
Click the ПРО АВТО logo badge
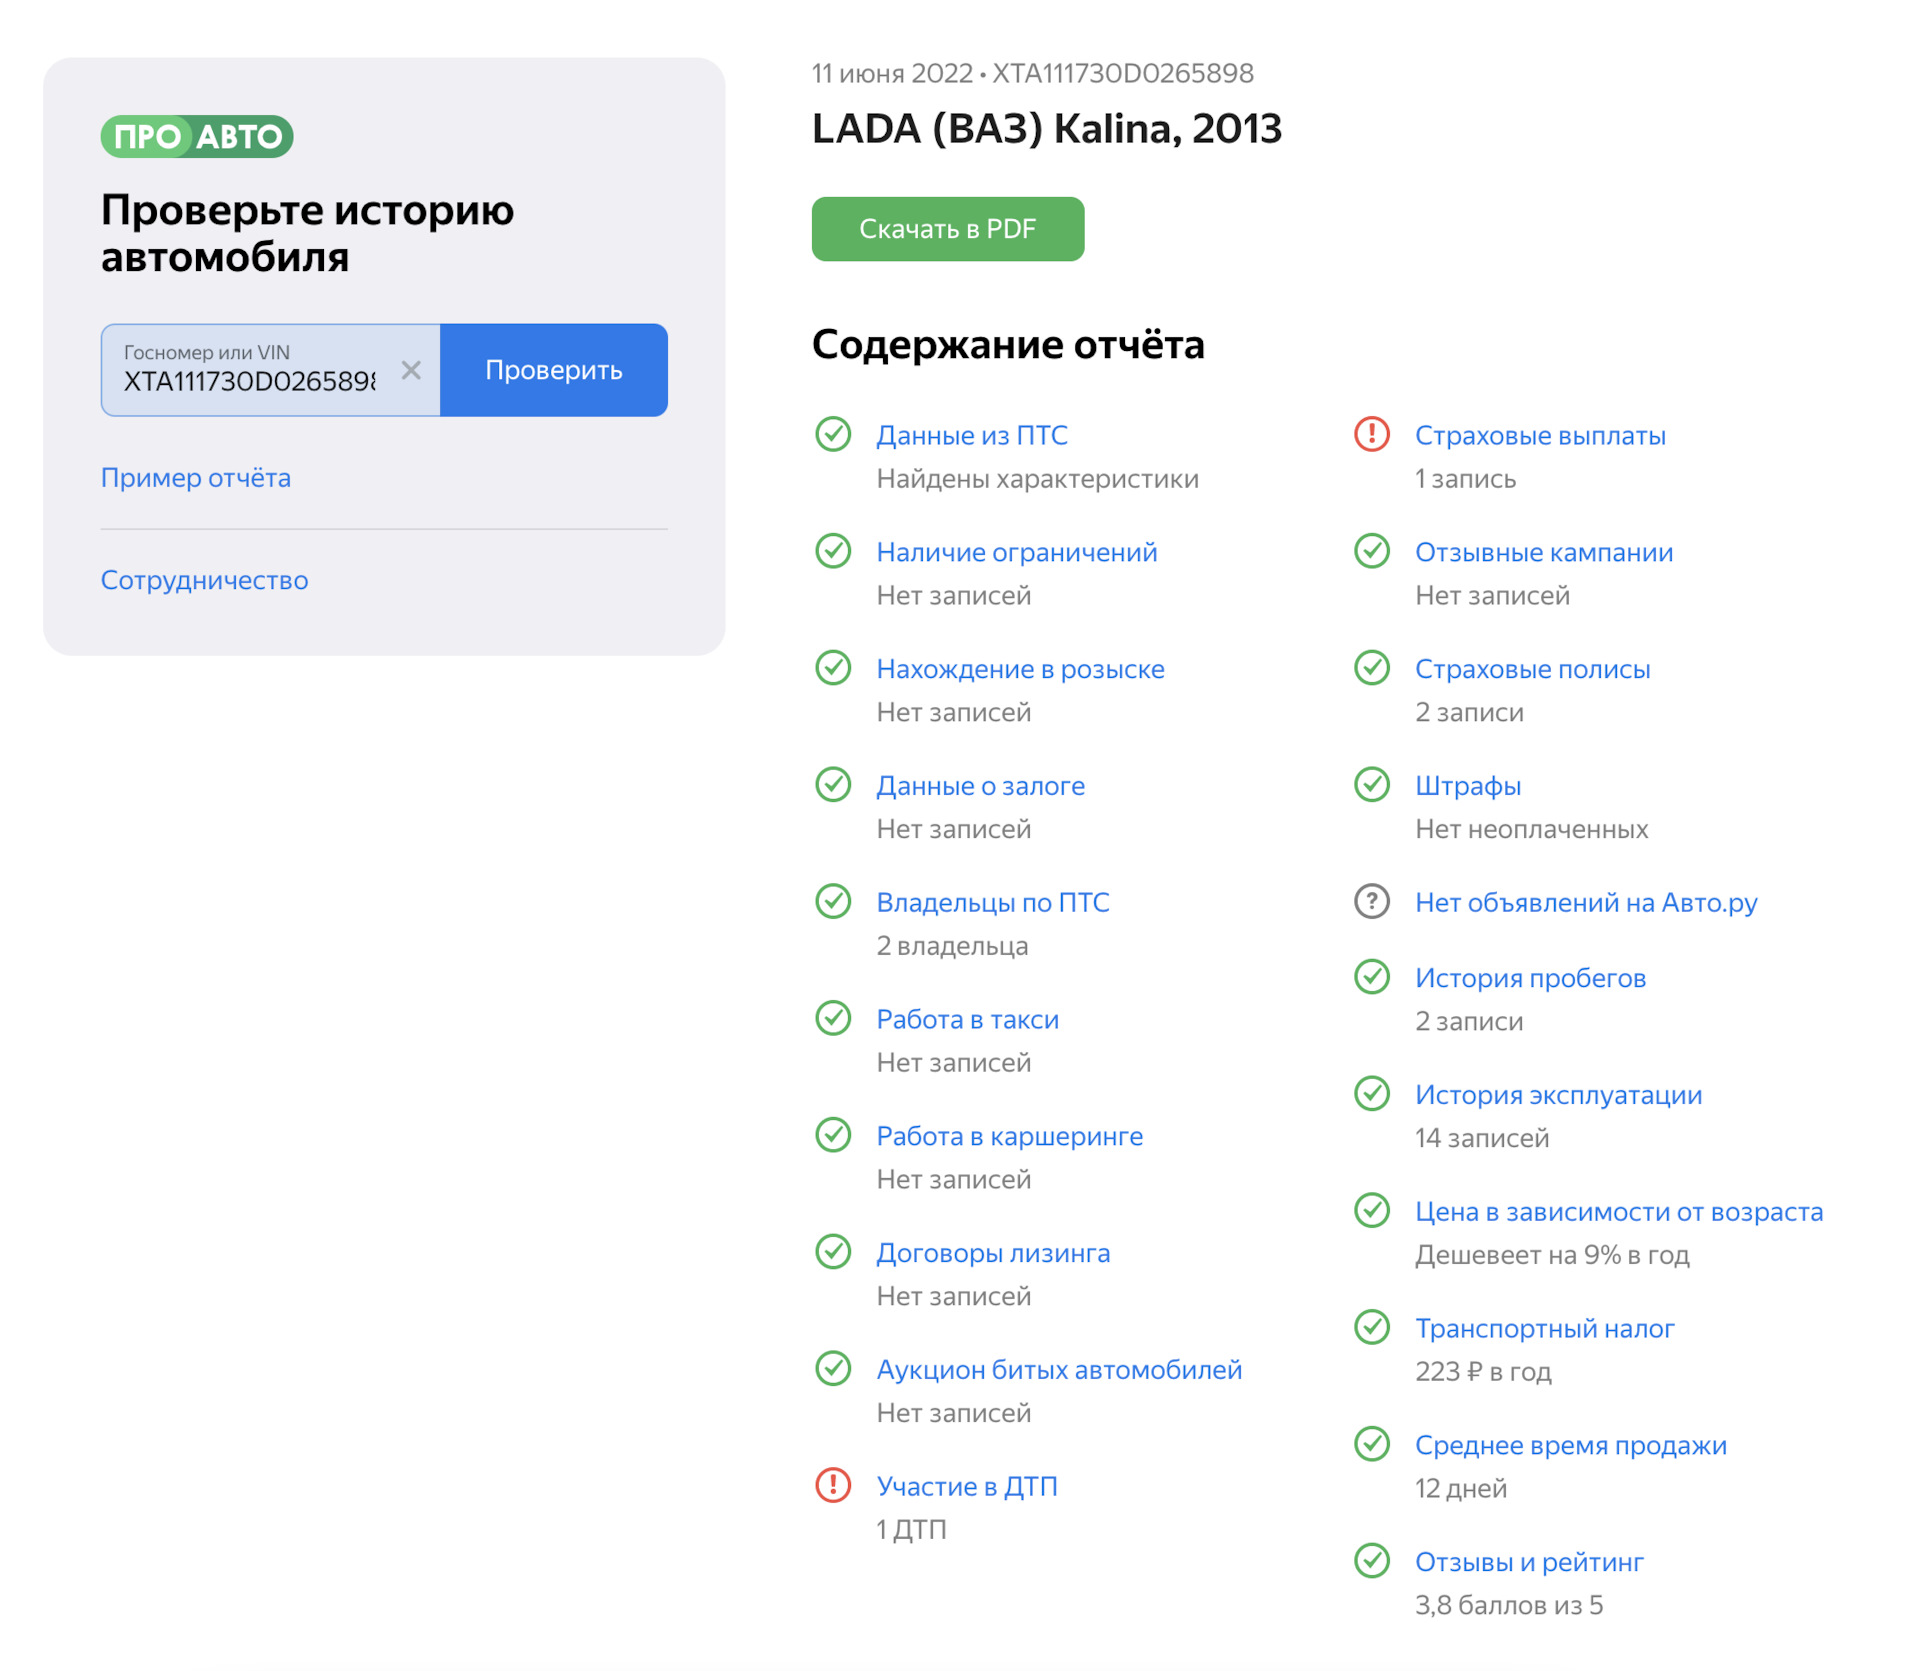point(196,136)
